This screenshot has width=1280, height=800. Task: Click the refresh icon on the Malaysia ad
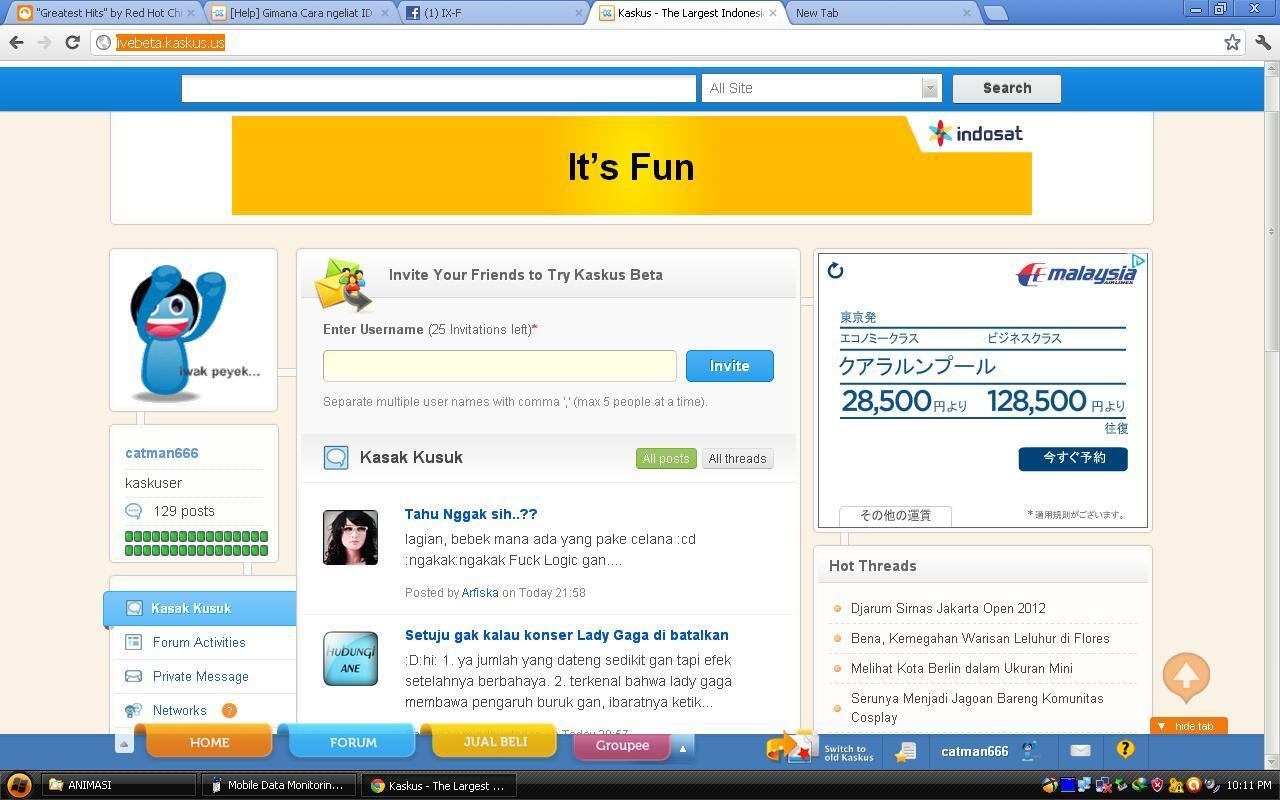(836, 270)
